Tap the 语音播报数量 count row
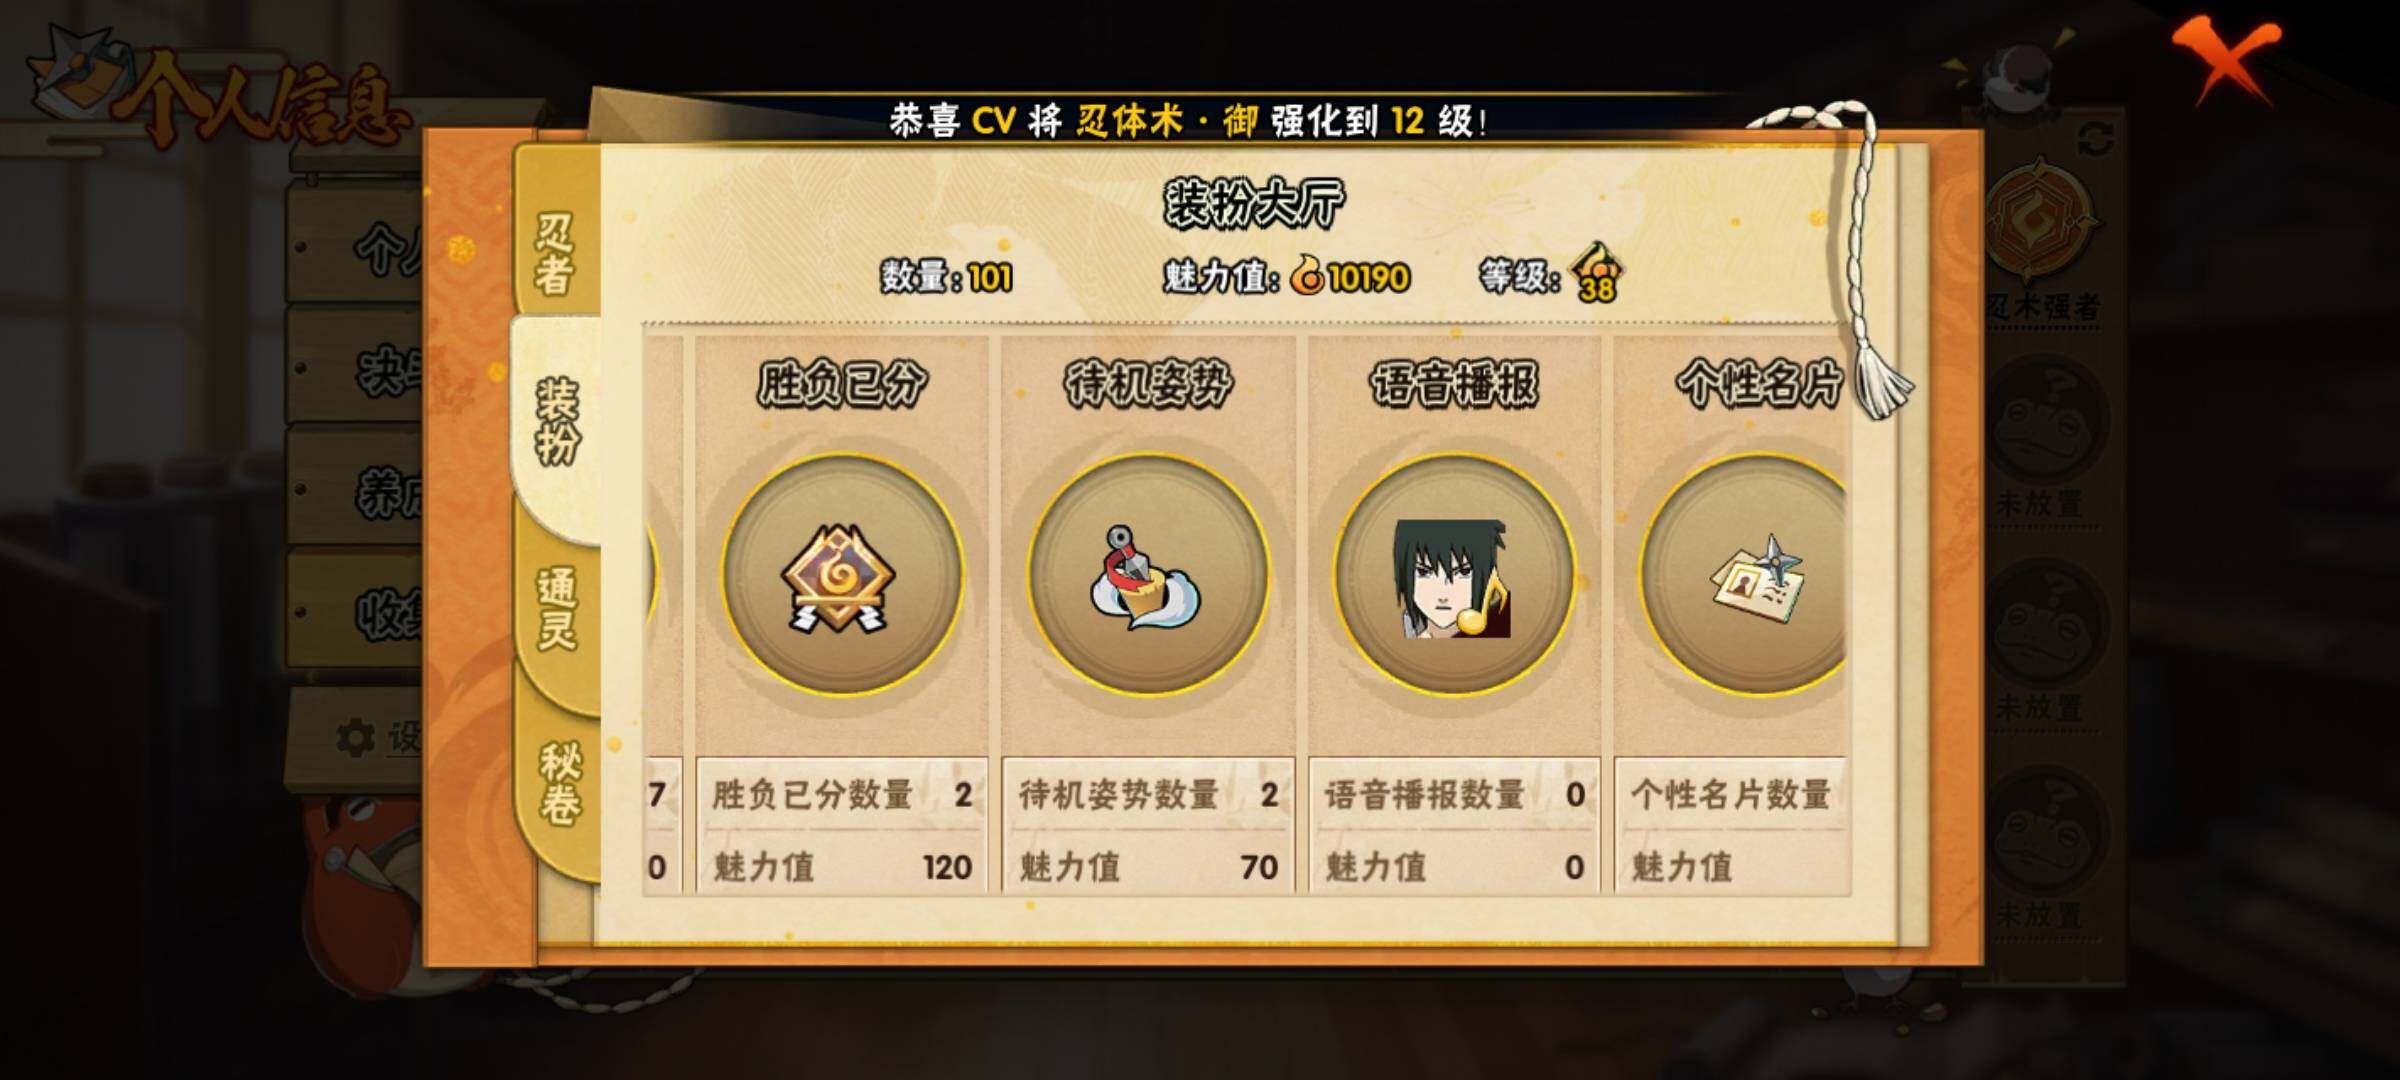The height and width of the screenshot is (1080, 2400). tap(1454, 795)
